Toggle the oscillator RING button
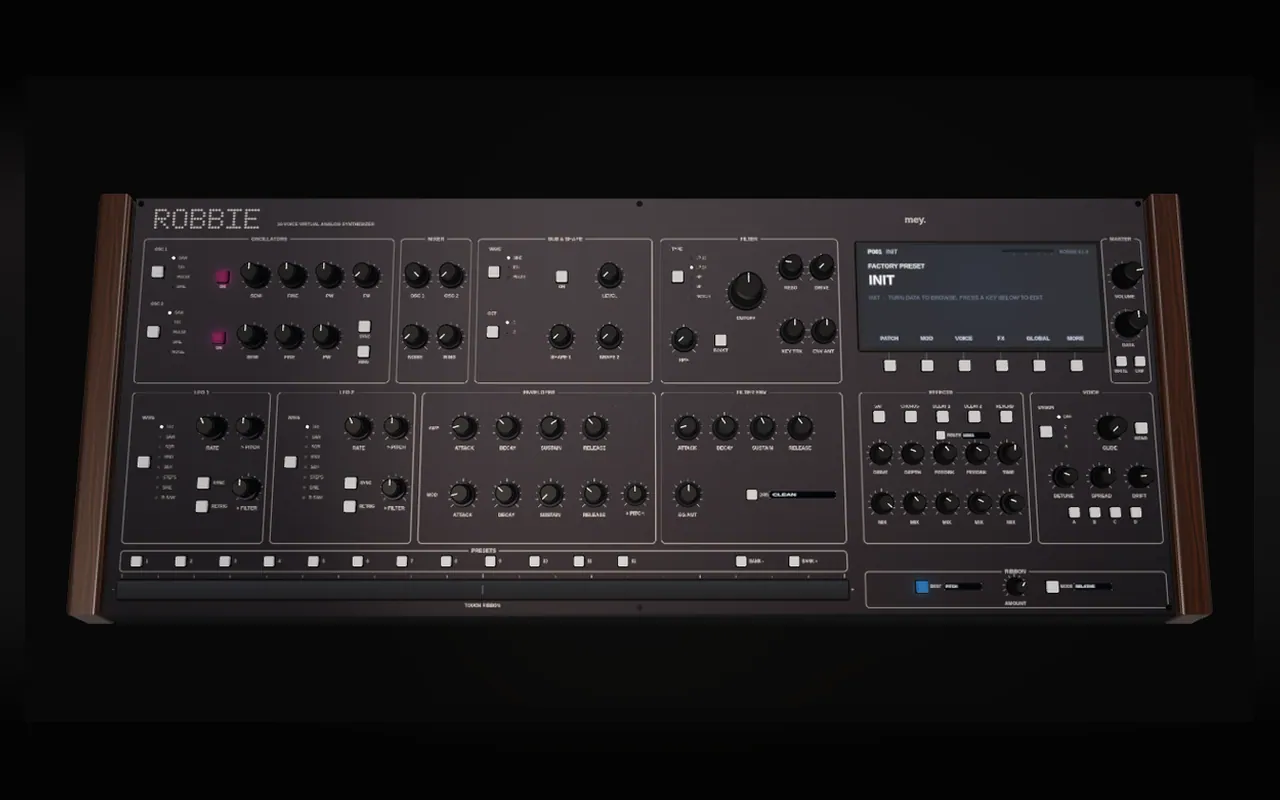Screen dimensions: 1280x800 coord(363,351)
